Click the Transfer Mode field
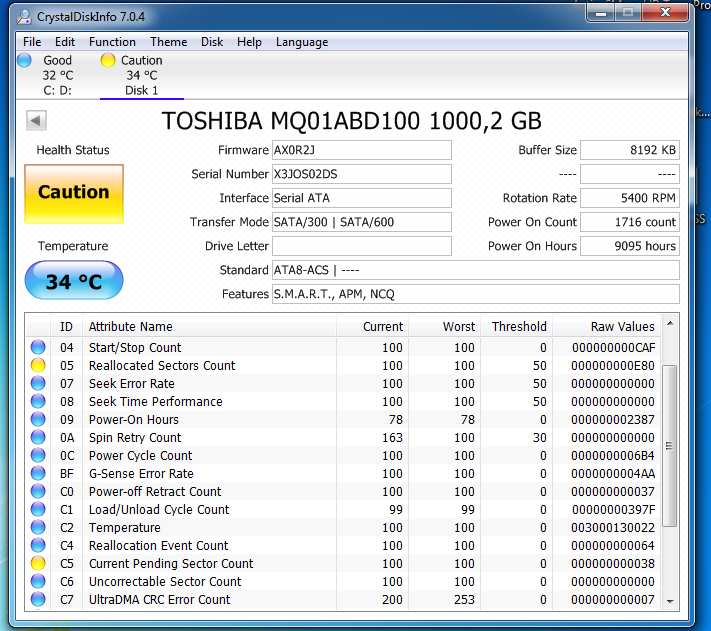Image resolution: width=711 pixels, height=631 pixels. click(x=361, y=222)
